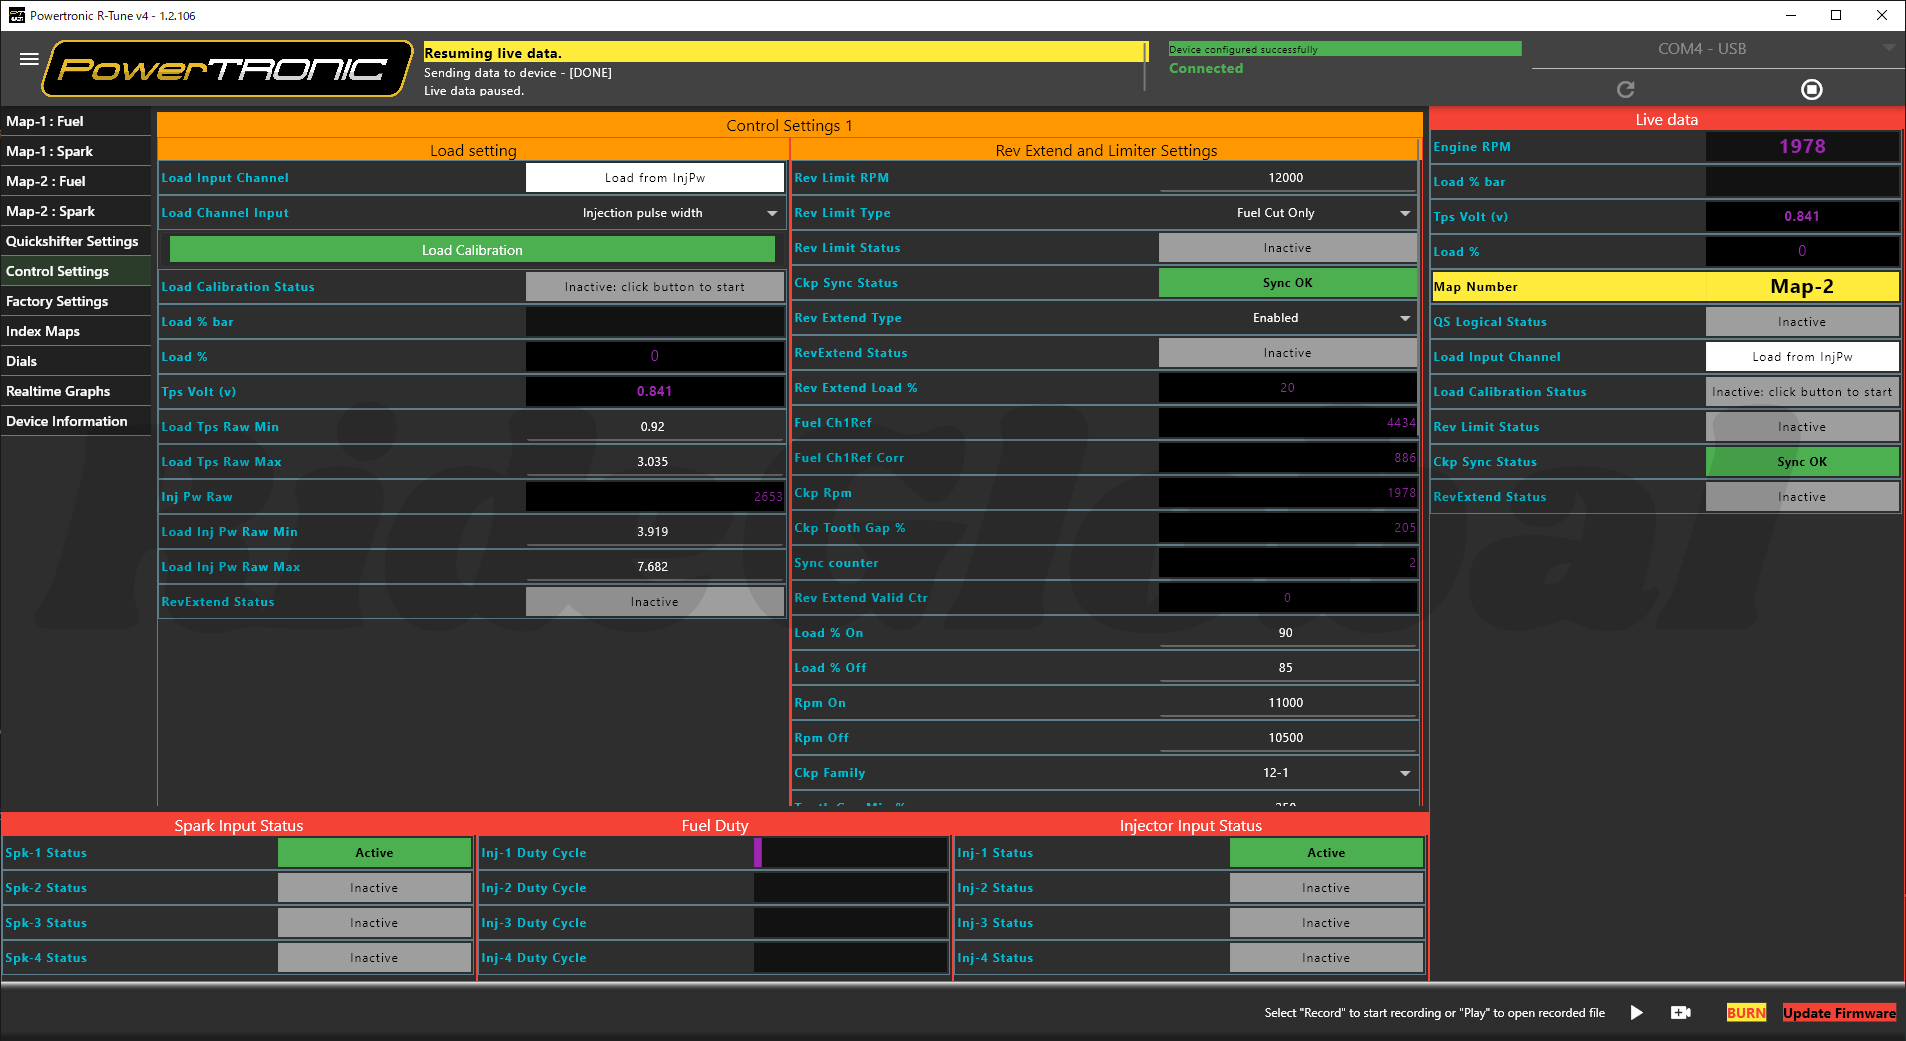Expand the Ckp Family dropdown
This screenshot has width=1906, height=1041.
pyautogui.click(x=1404, y=773)
